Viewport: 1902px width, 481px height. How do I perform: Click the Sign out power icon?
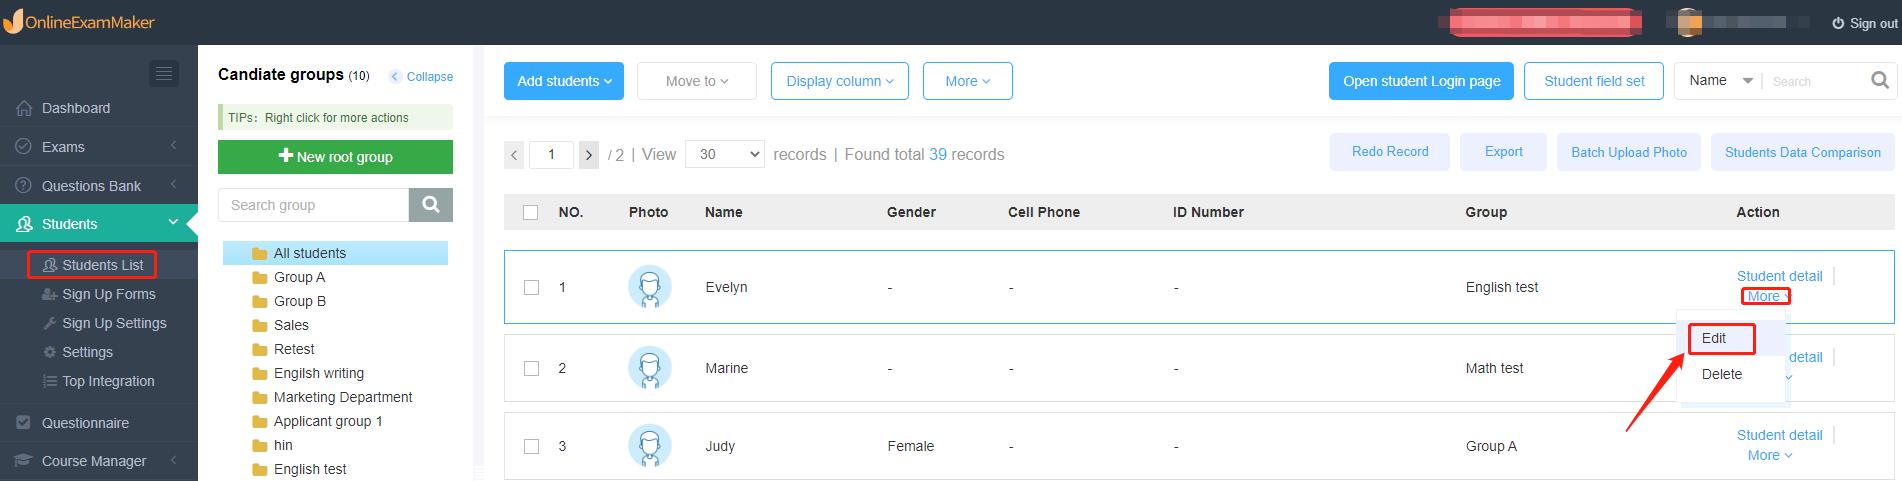[1838, 23]
